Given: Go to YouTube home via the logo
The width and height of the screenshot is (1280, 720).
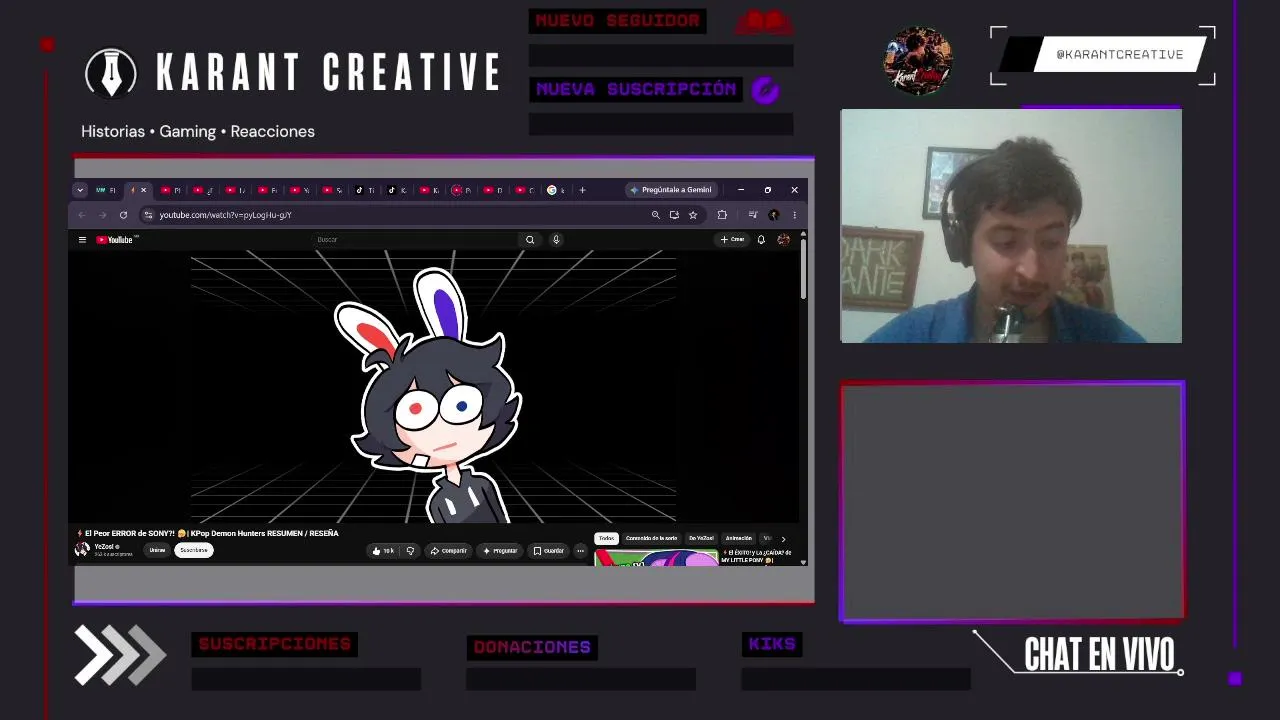Looking at the screenshot, I should click(x=116, y=240).
